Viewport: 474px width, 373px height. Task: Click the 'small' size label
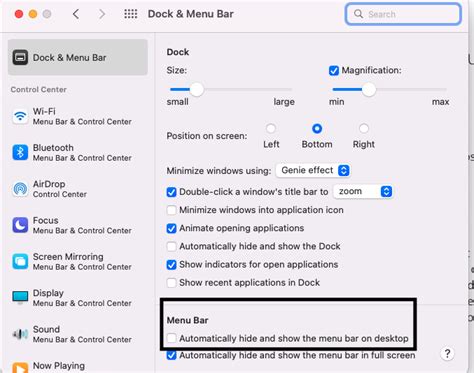(x=178, y=102)
